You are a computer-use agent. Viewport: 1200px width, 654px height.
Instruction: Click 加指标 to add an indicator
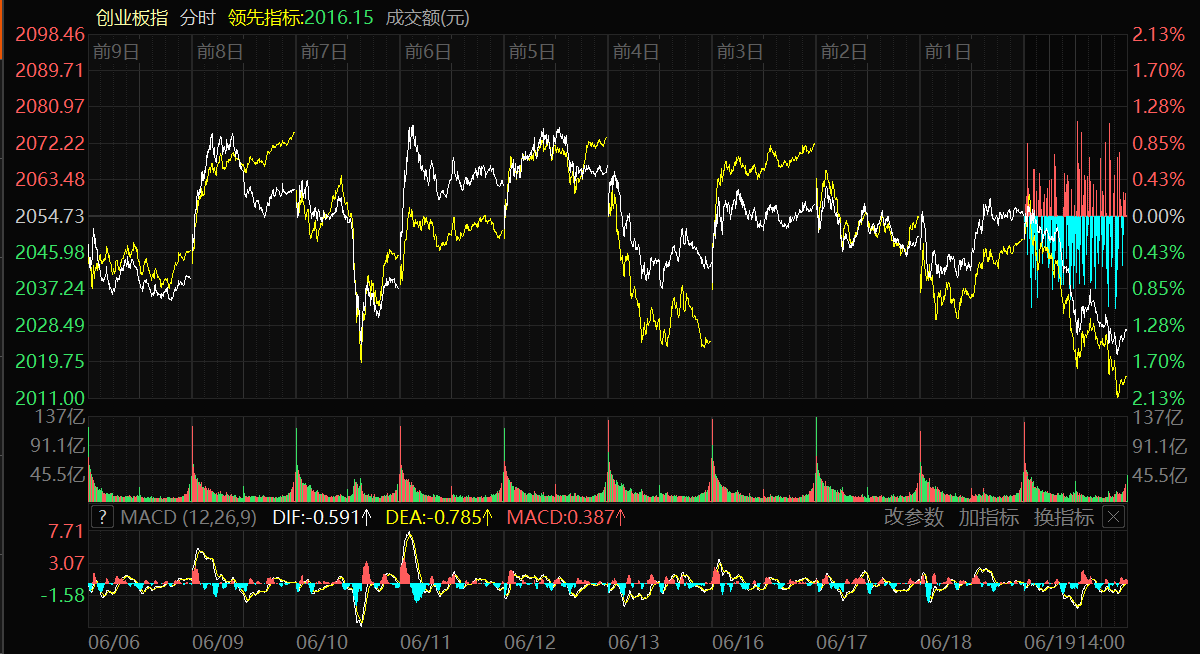point(989,517)
